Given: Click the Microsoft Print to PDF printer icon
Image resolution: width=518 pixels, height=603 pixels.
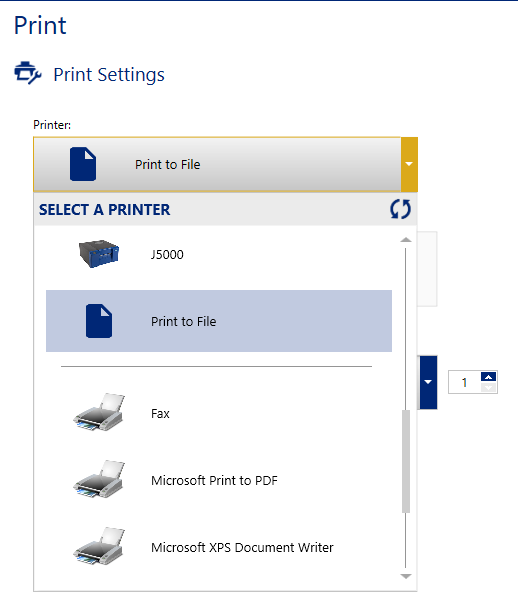Looking at the screenshot, I should click(x=99, y=479).
